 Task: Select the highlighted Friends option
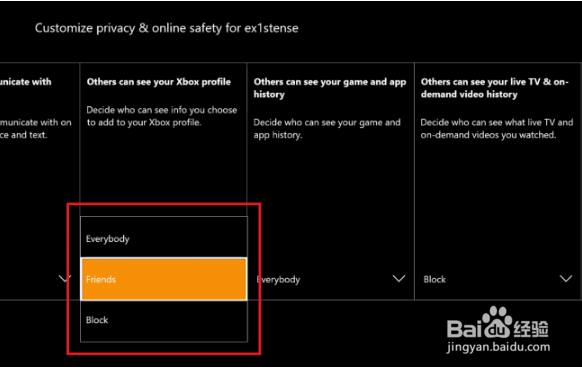coord(164,279)
